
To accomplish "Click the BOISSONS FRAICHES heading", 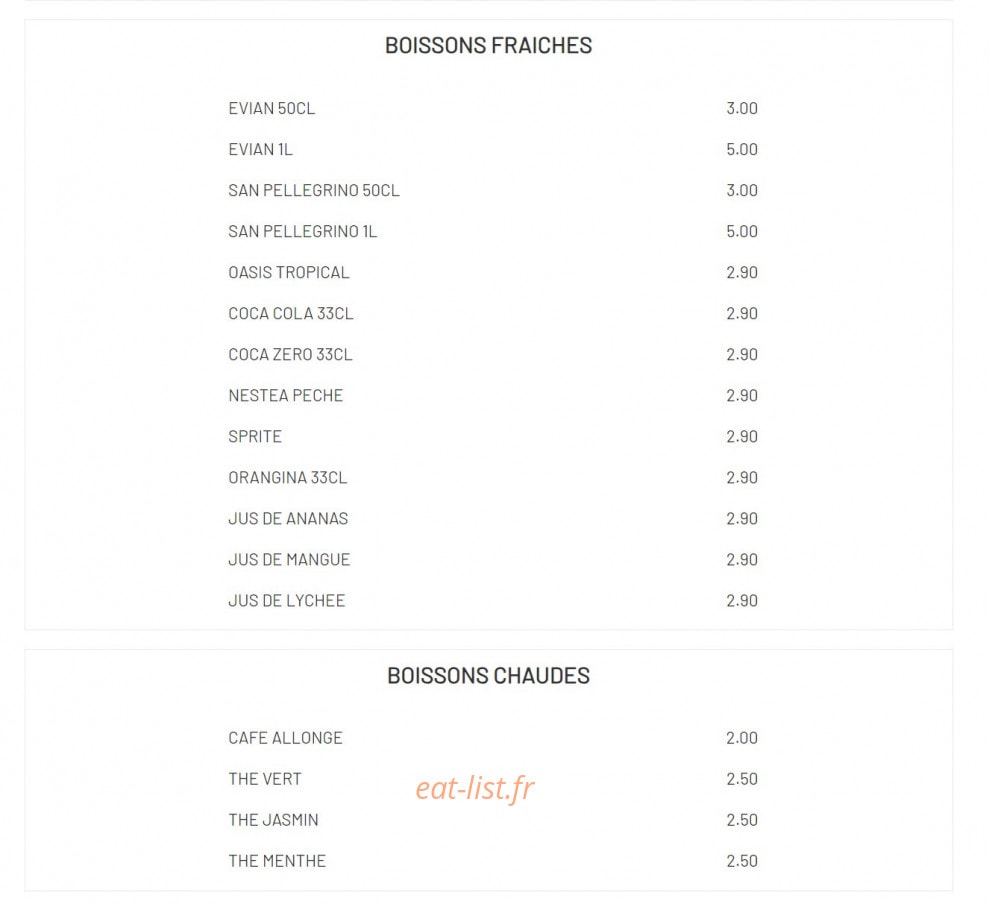I will [x=488, y=45].
